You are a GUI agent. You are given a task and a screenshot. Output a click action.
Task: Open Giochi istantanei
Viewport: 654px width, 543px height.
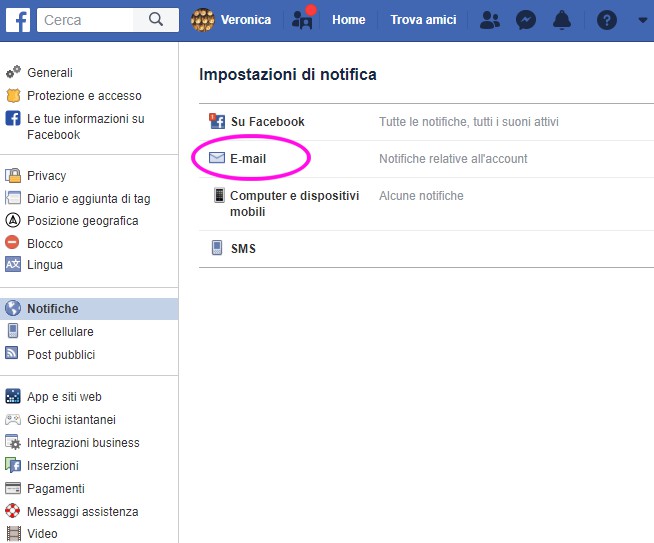72,420
